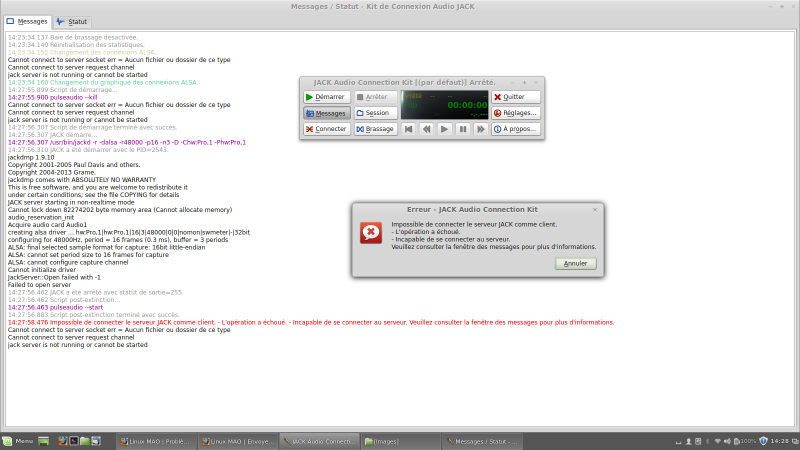Quit the application via Quitter

[516, 97]
